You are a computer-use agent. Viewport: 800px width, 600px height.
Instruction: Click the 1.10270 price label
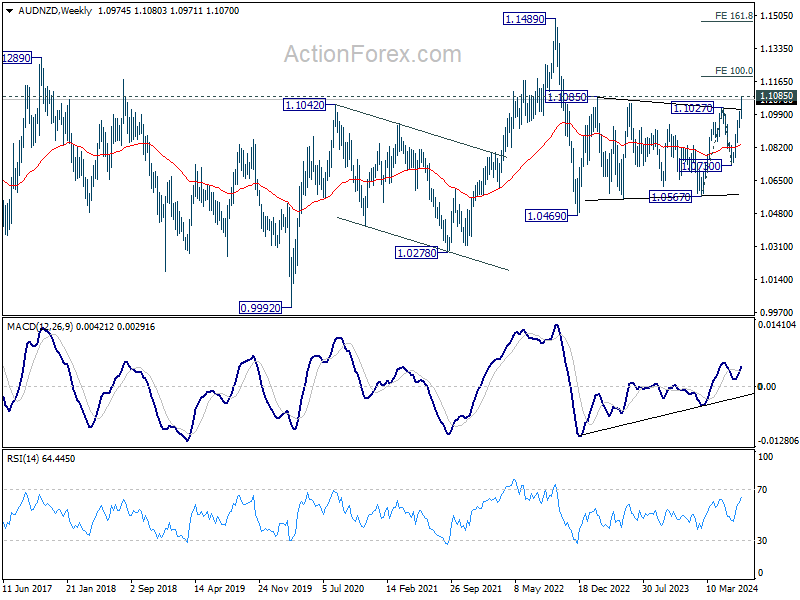(x=692, y=108)
